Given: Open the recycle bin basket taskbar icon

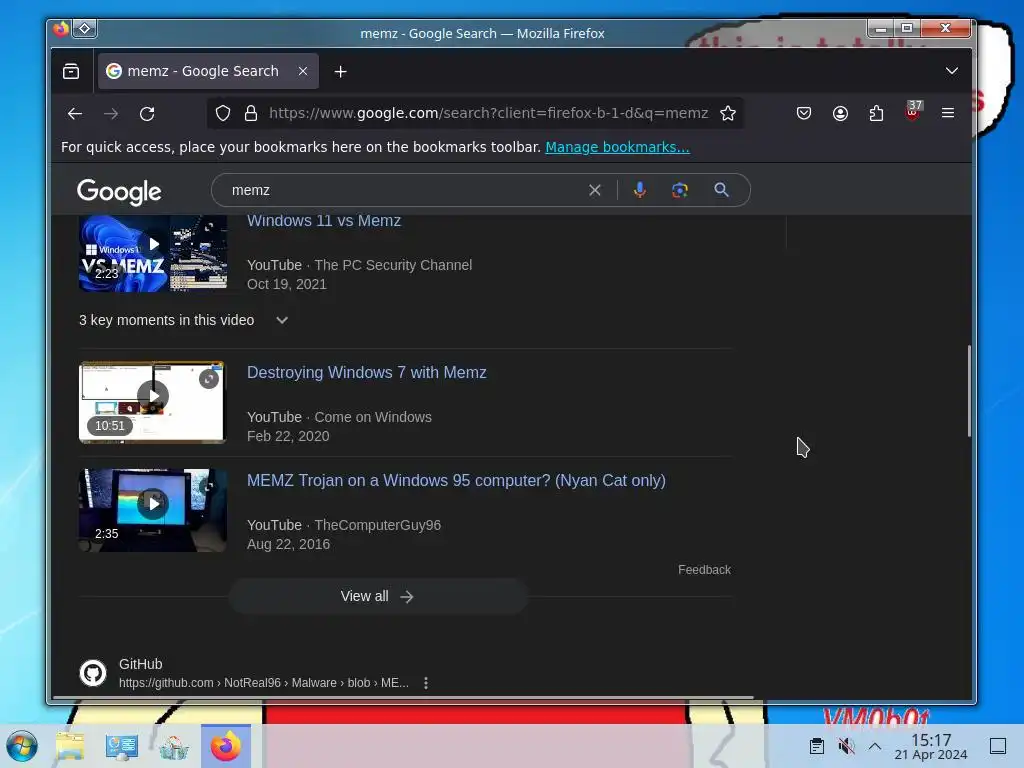Looking at the screenshot, I should pos(174,746).
